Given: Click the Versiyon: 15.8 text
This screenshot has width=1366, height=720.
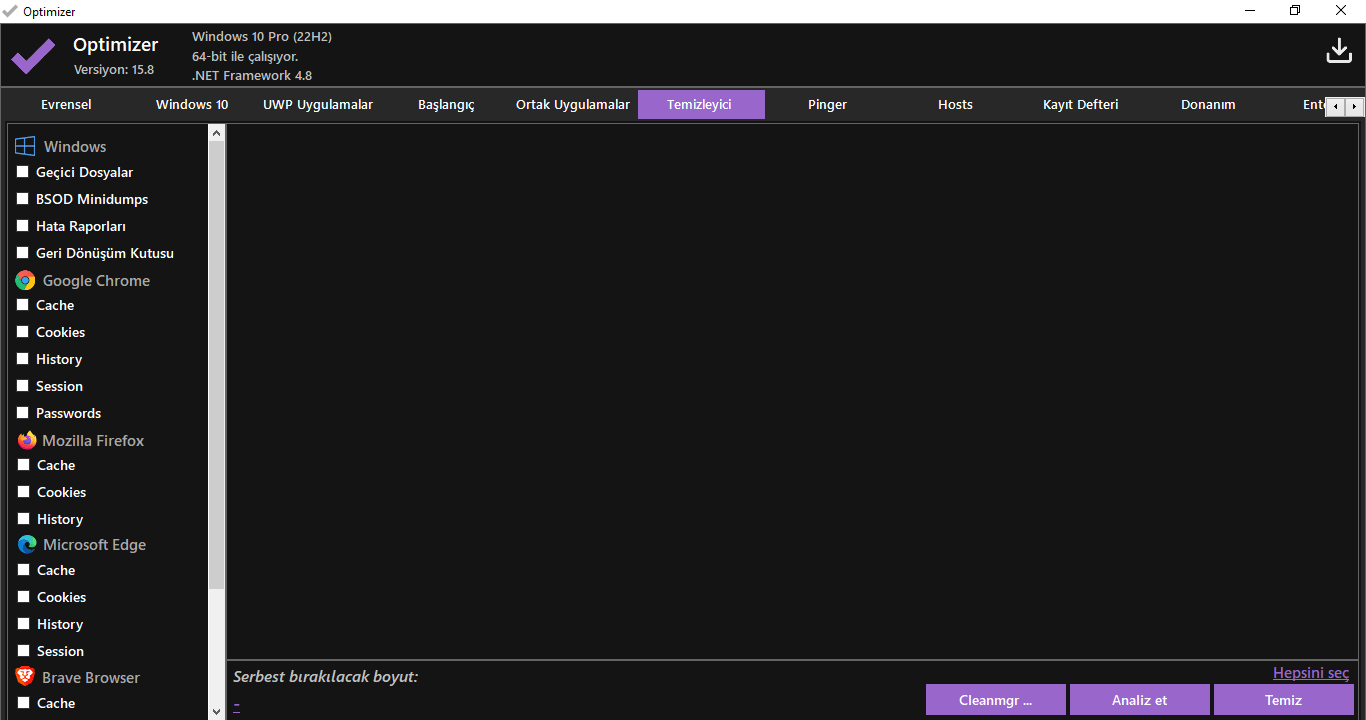Looking at the screenshot, I should (x=114, y=70).
